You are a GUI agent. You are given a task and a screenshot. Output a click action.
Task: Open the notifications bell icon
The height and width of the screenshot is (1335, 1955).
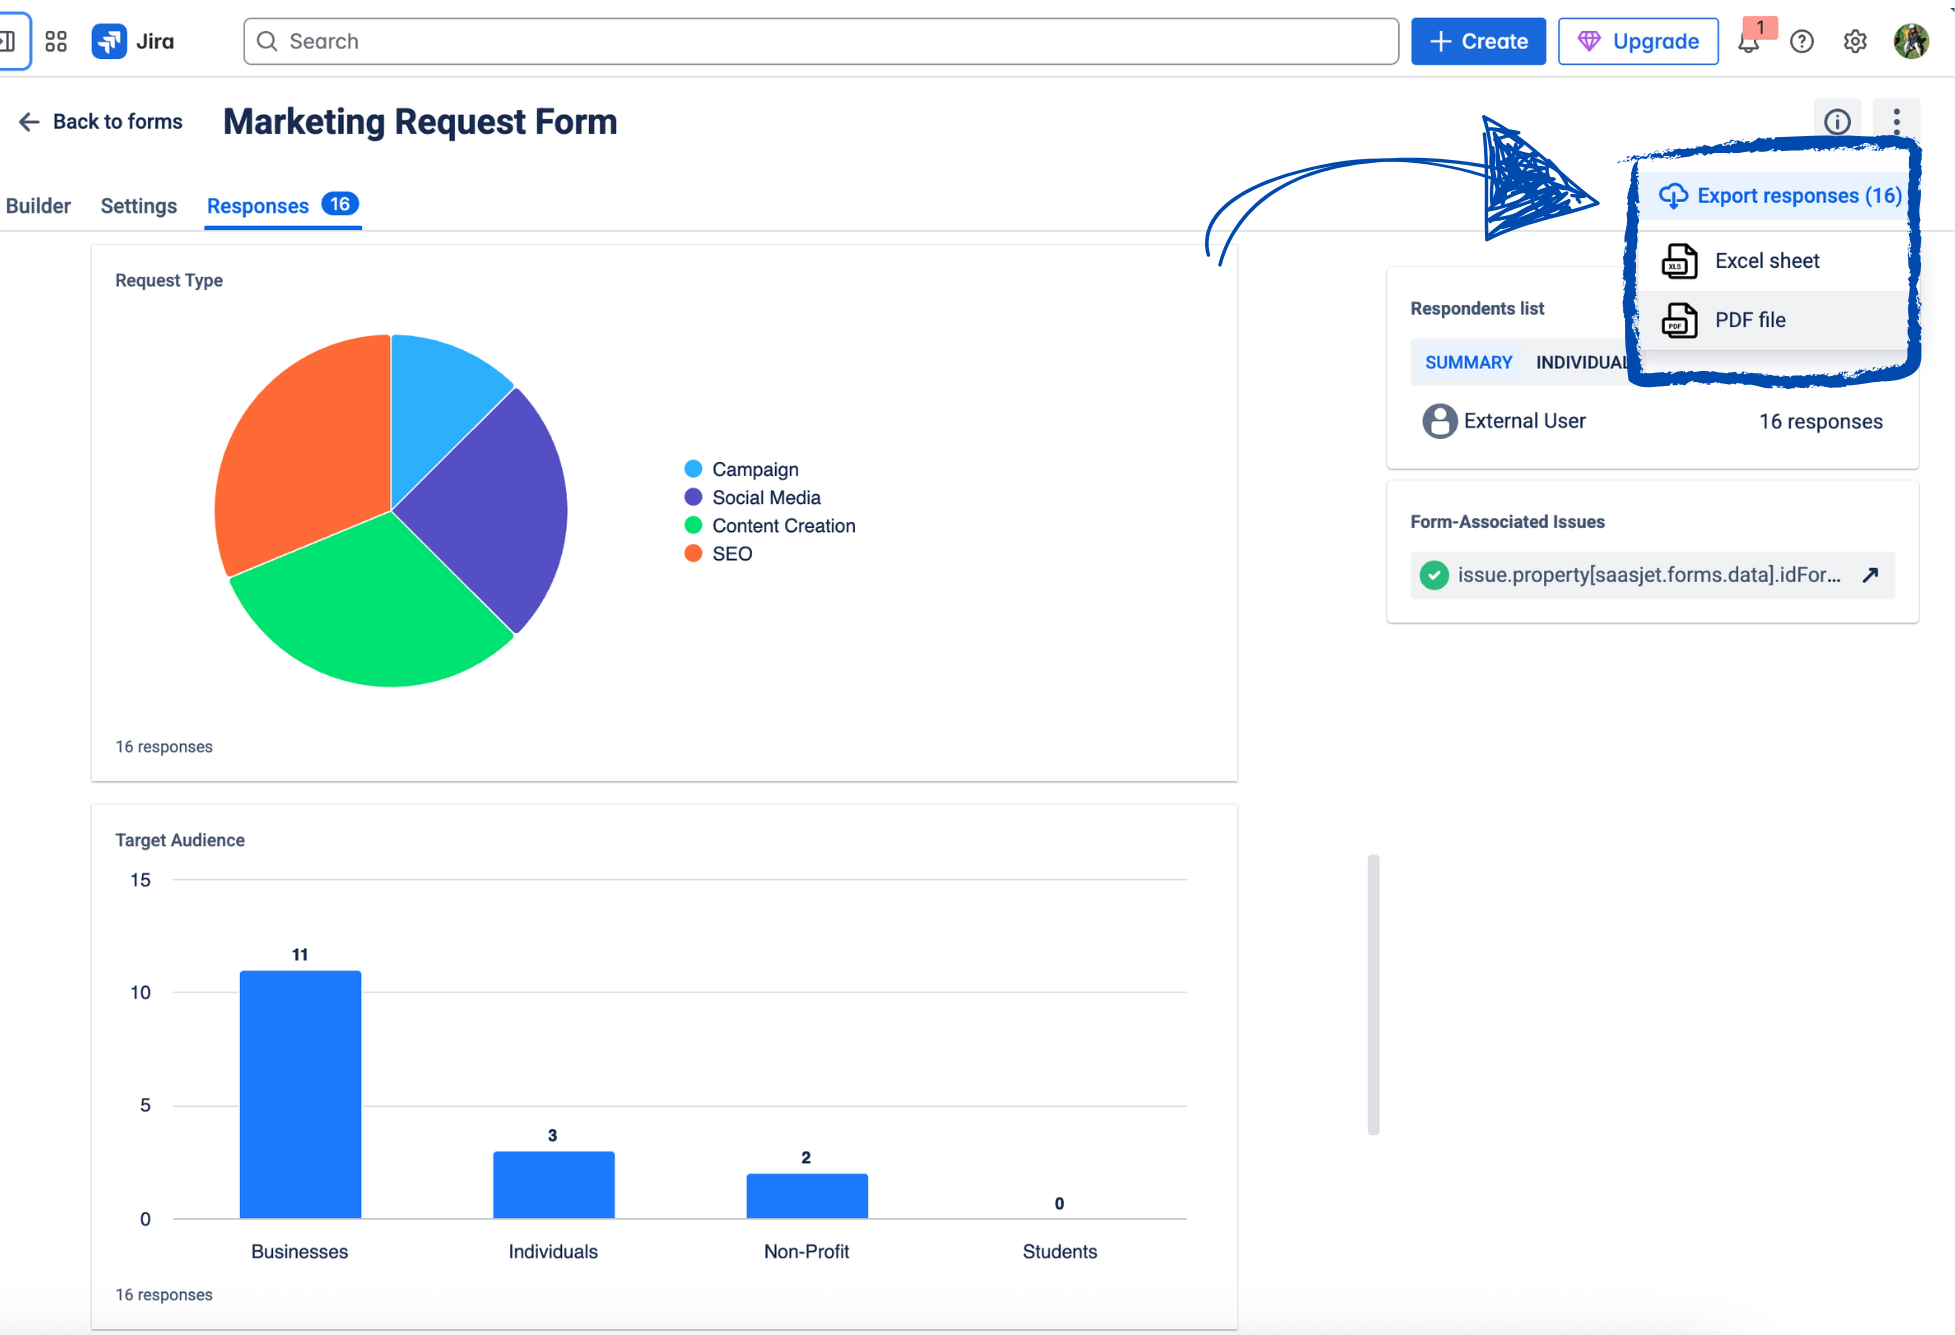1748,42
